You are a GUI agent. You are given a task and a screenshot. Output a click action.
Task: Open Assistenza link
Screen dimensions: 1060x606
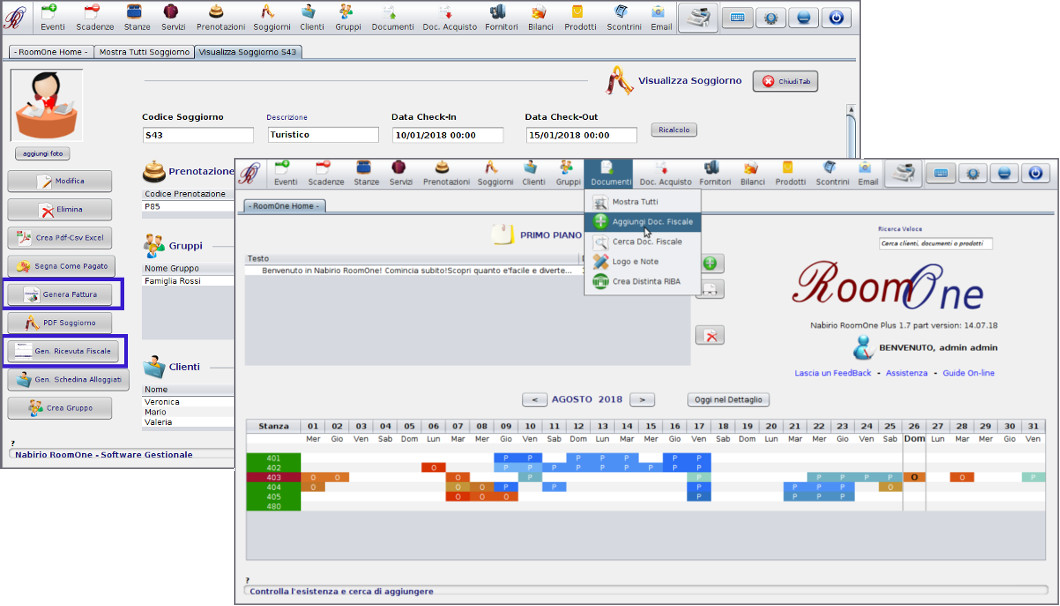(x=907, y=373)
